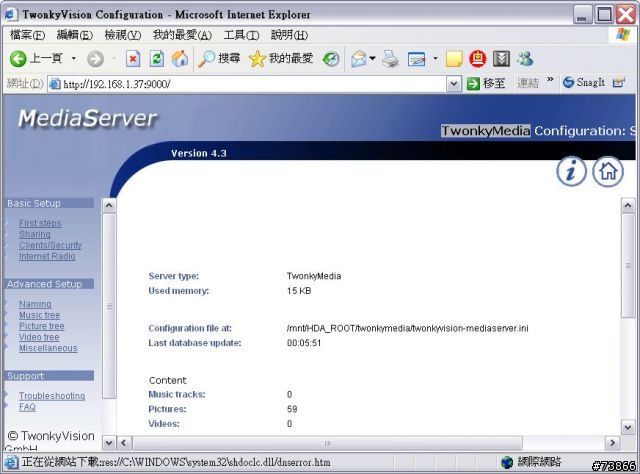Click the main vertical scrollbar thumb
The image size is (640, 474).
click(628, 265)
